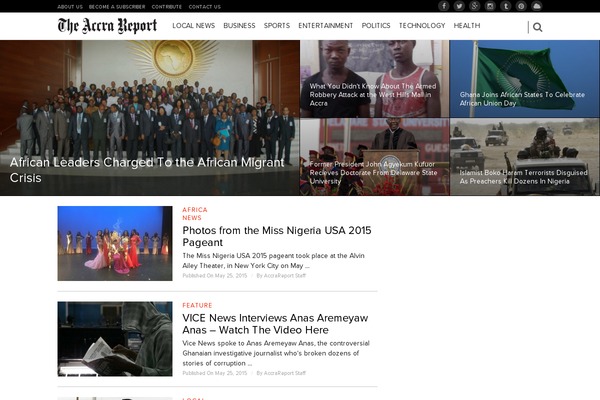Open the Business menu

click(x=239, y=26)
